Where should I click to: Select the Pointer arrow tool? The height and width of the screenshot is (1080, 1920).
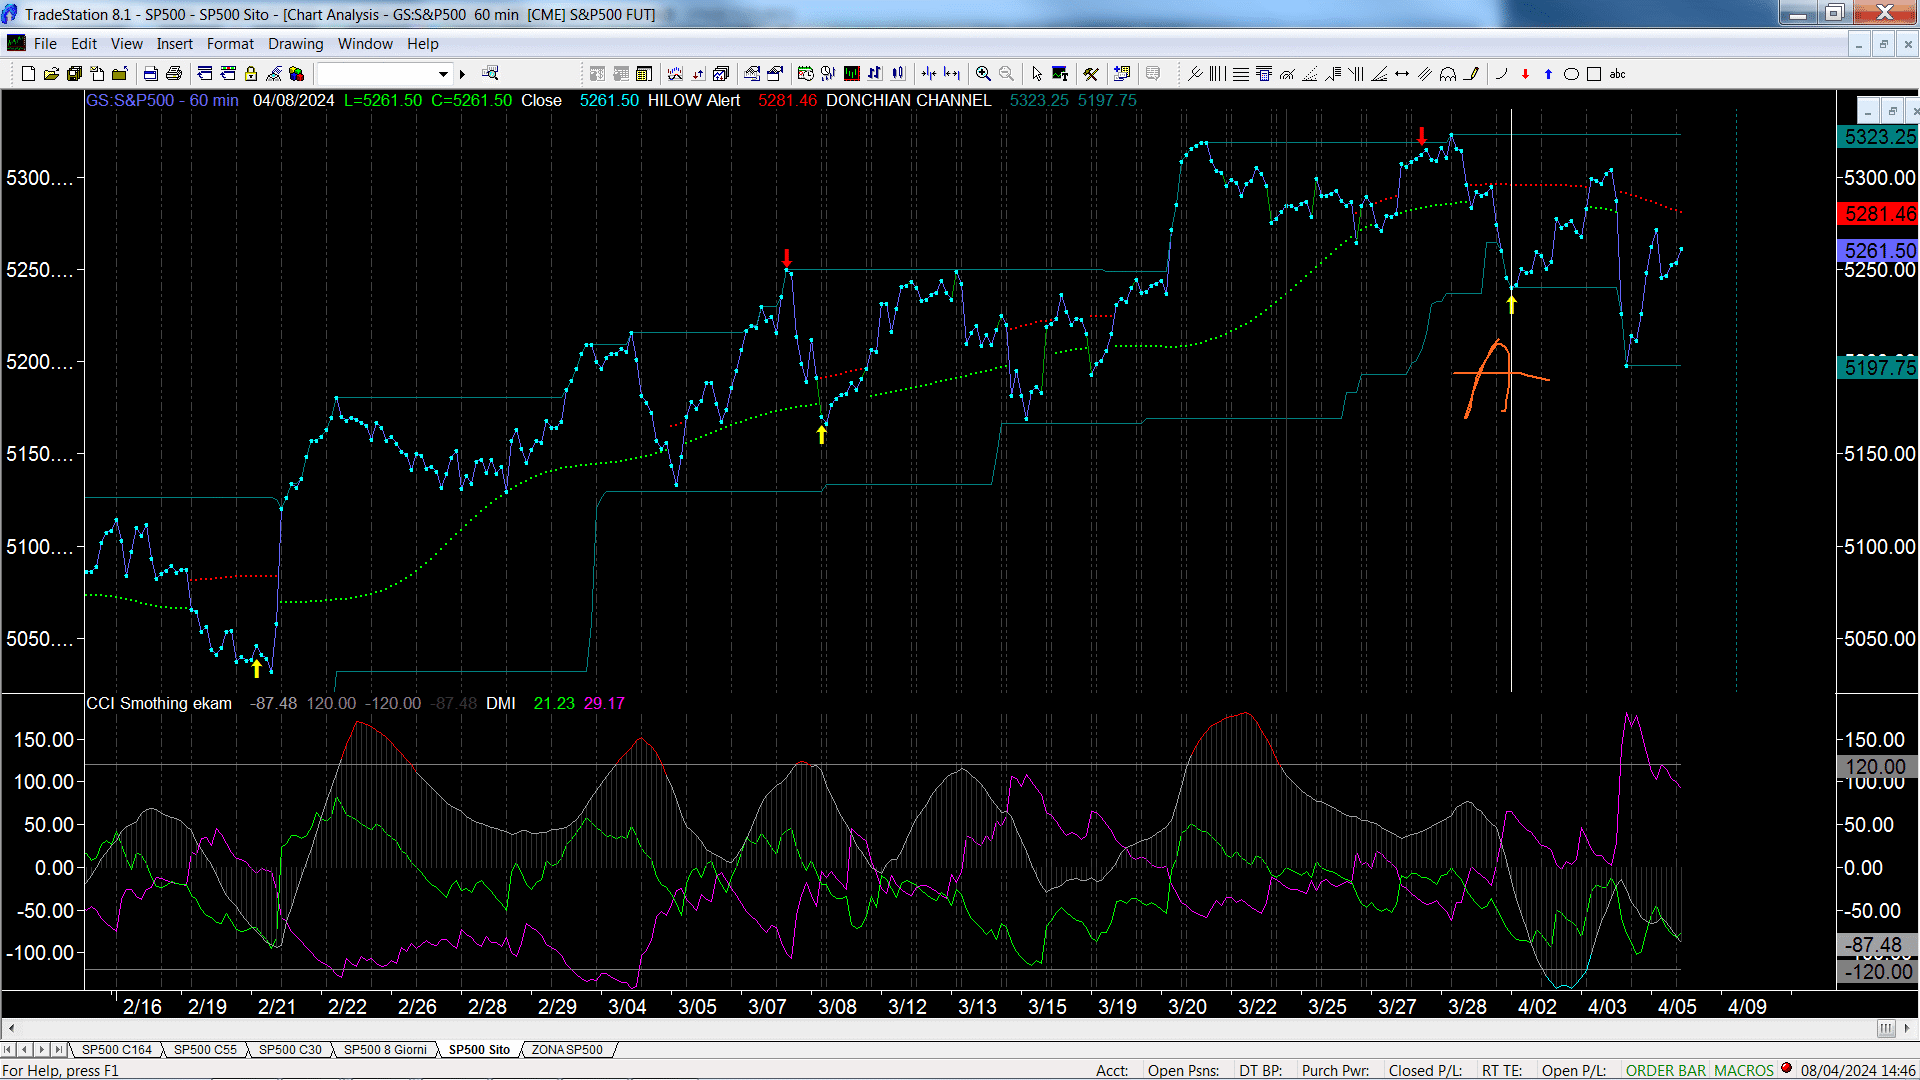1037,74
